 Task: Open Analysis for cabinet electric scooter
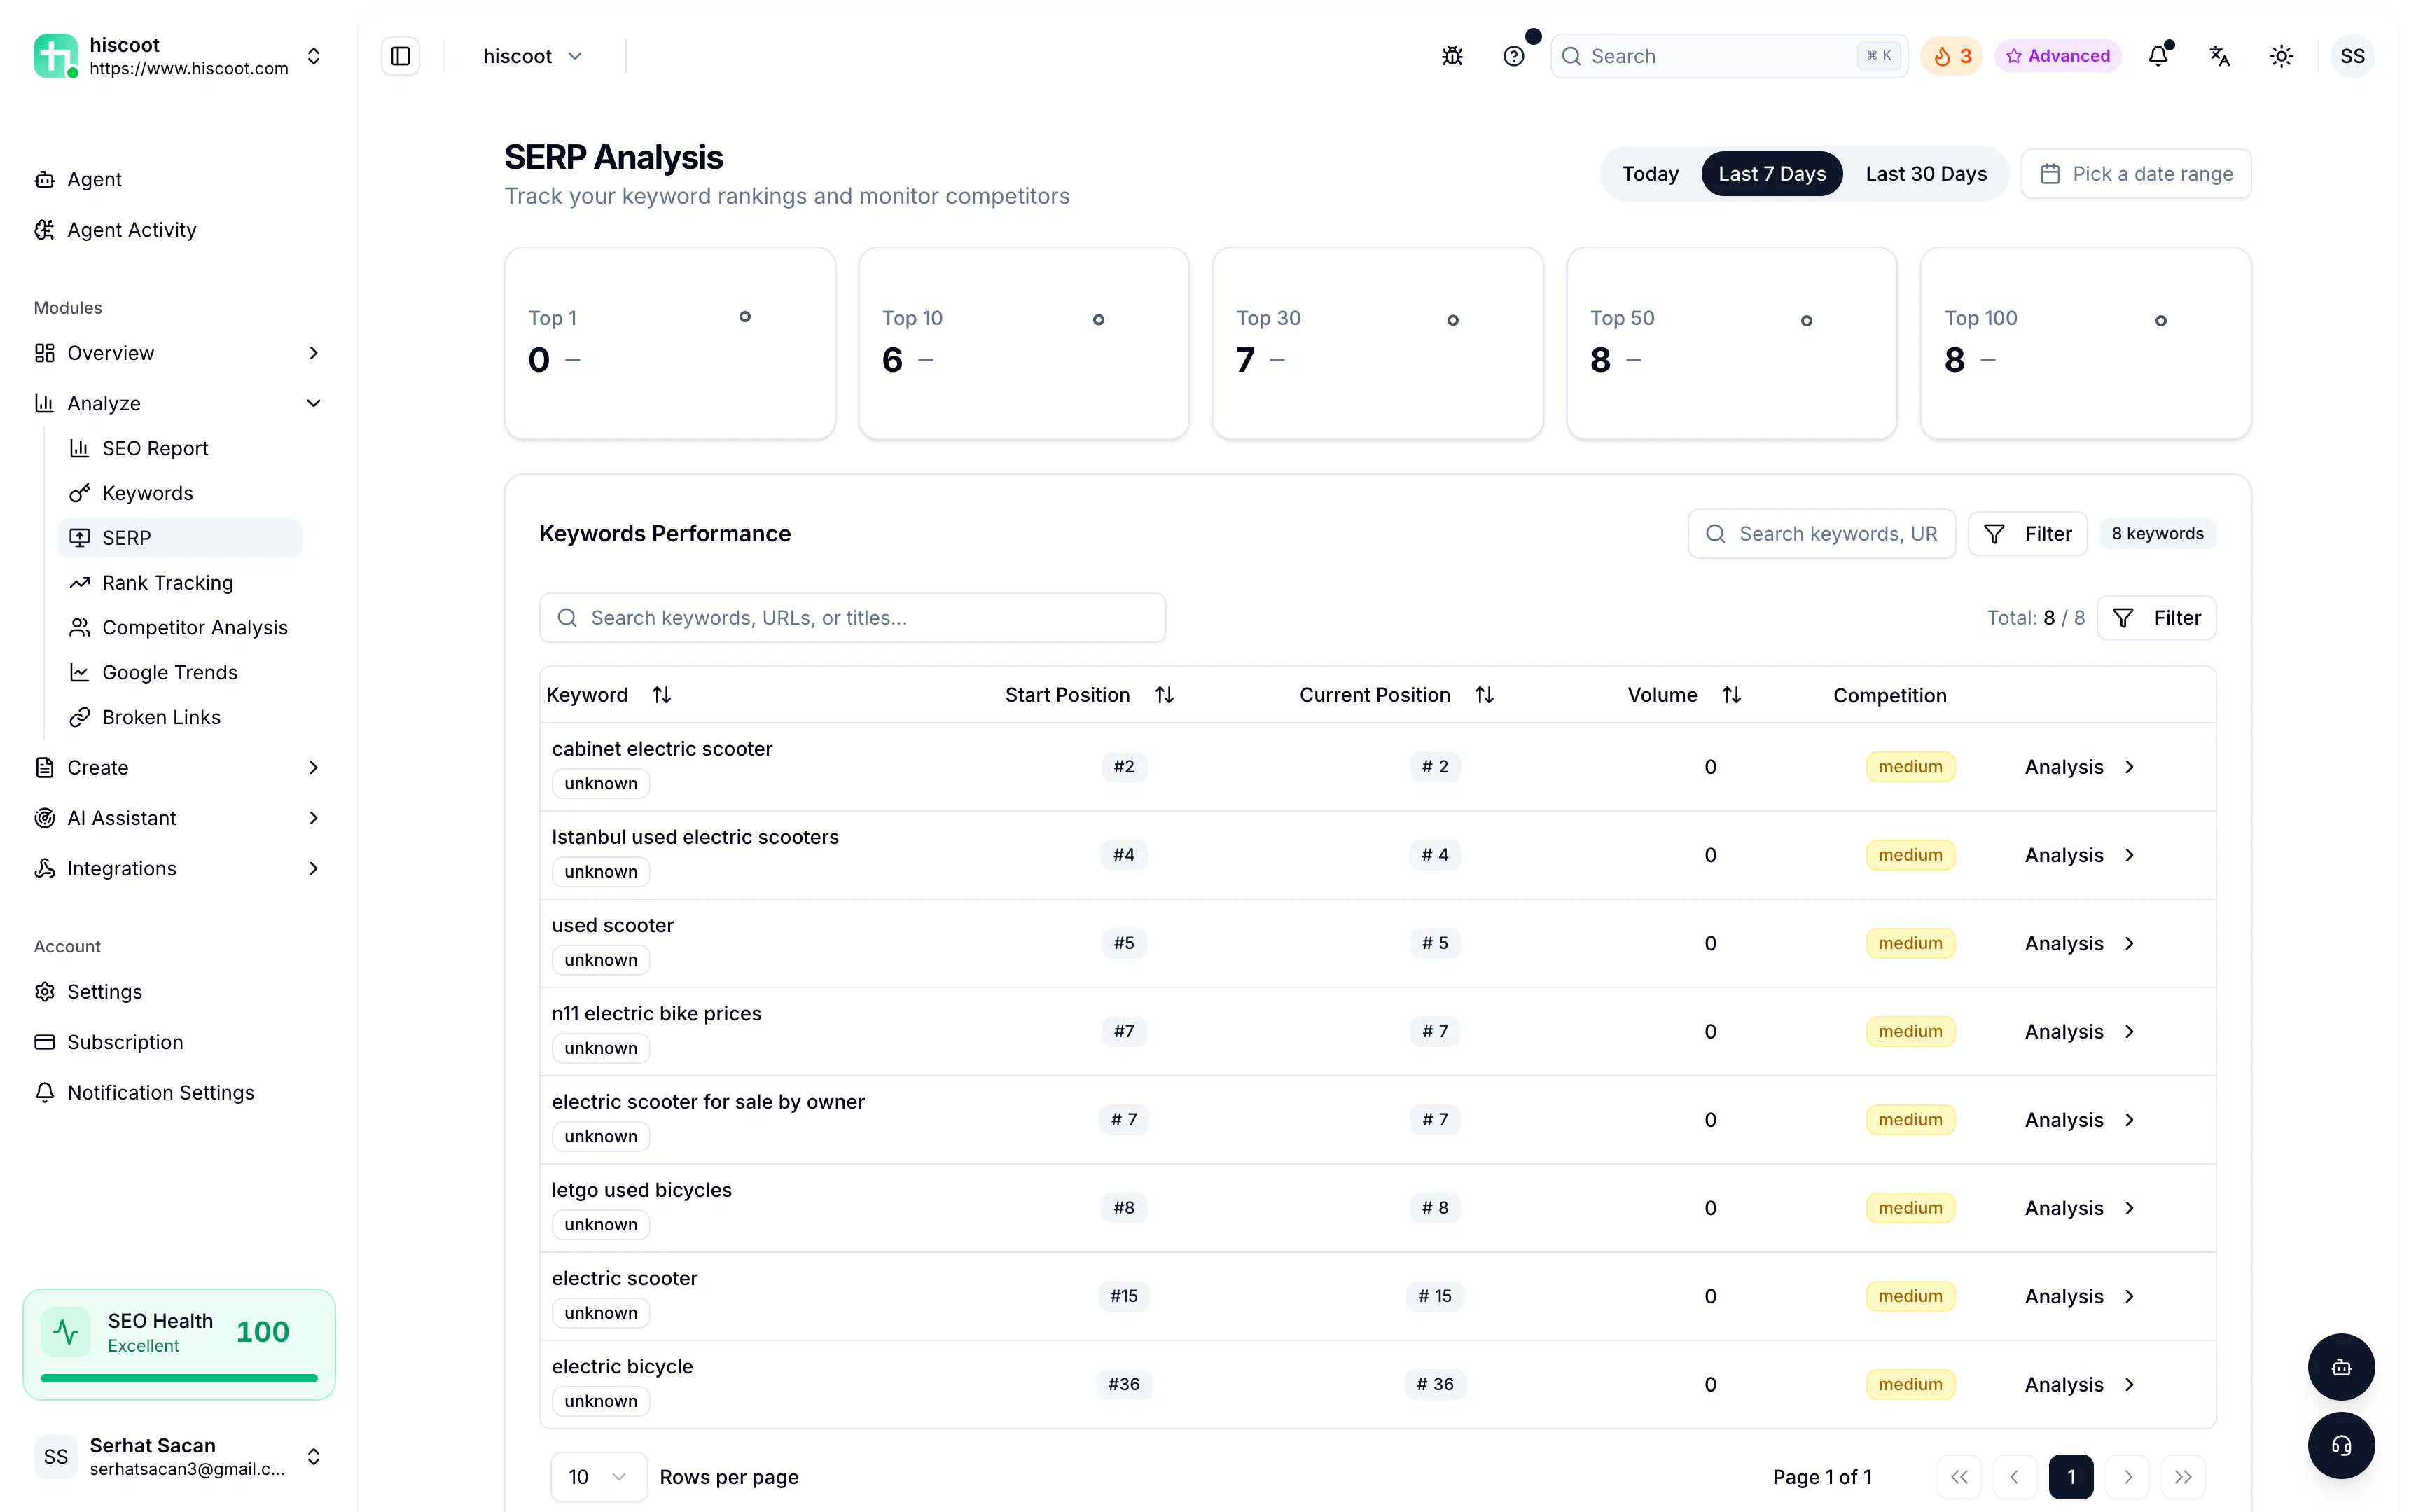[2079, 767]
